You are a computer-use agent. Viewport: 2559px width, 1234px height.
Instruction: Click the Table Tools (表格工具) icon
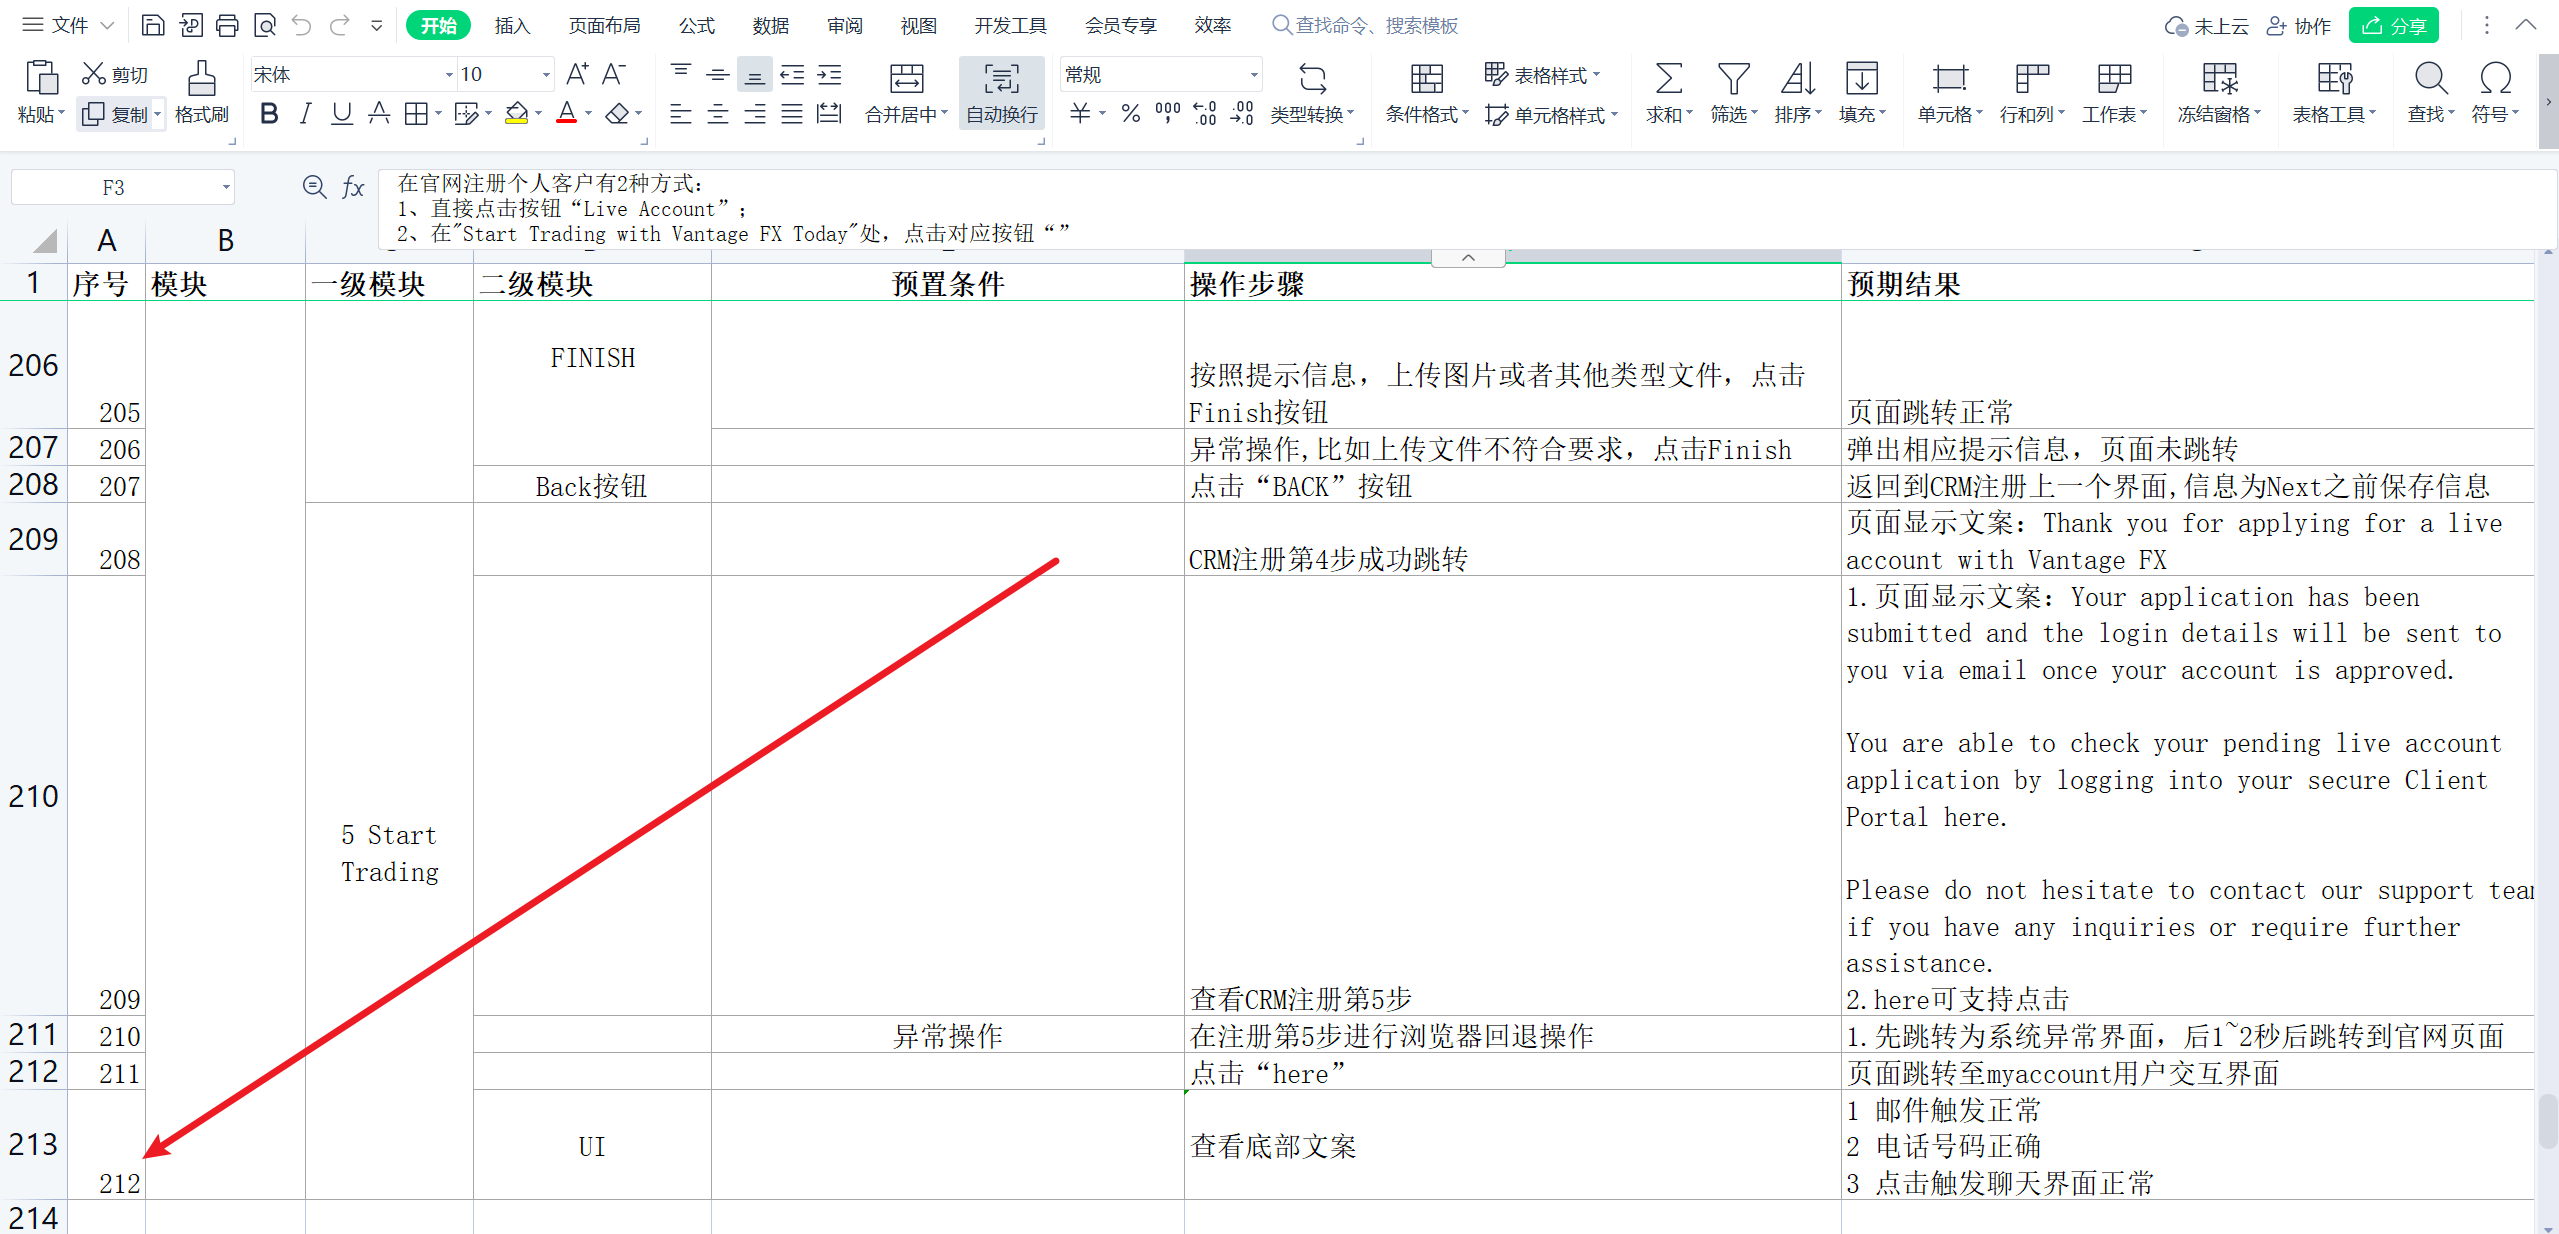[x=2334, y=78]
